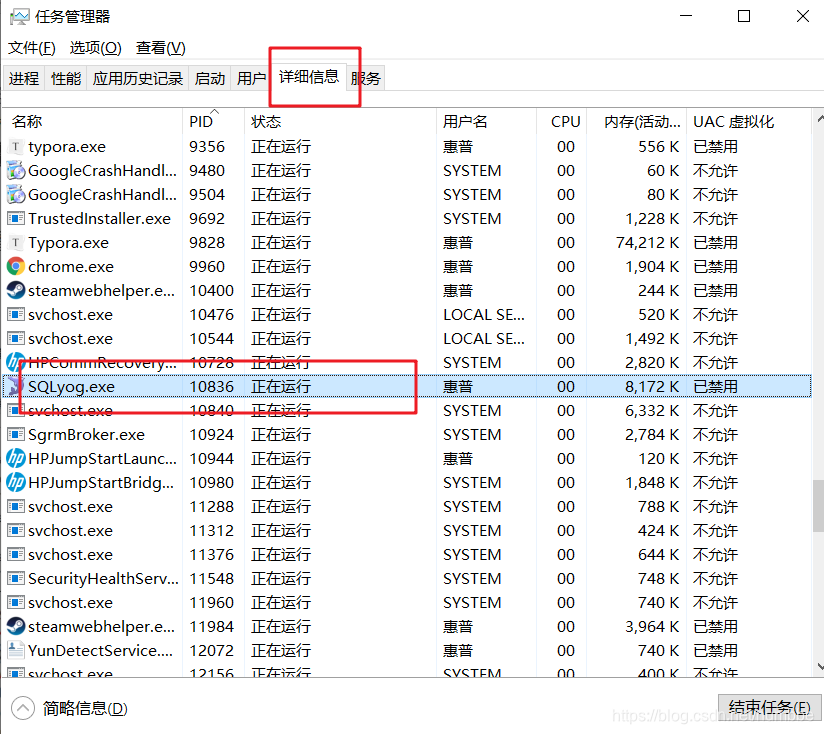The image size is (824, 734).
Task: Click the HPJumpStartBridge HP logo icon
Action: coord(16,482)
